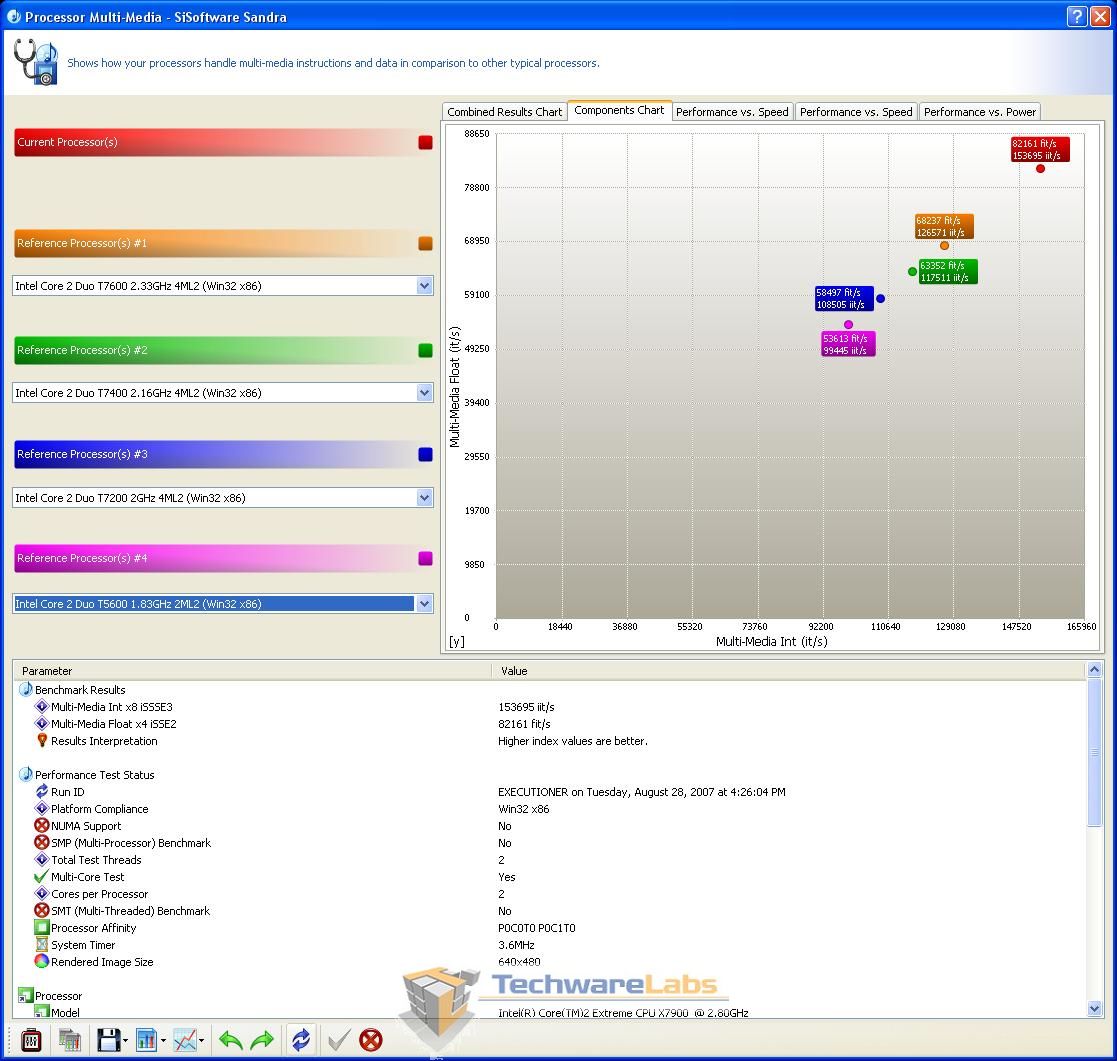Screen dimensions: 1117x1061
Task: Switch to Combined Results Chart tab
Action: coord(504,112)
